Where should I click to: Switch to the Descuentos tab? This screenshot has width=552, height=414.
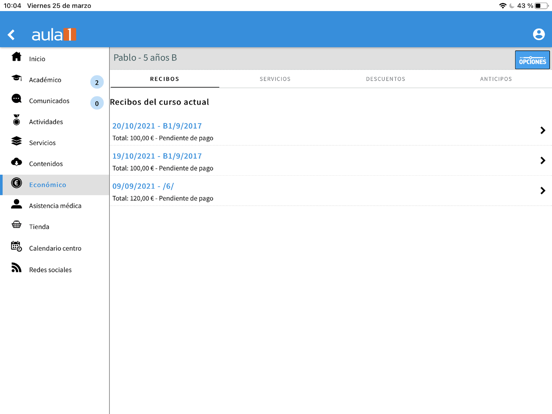tap(385, 79)
